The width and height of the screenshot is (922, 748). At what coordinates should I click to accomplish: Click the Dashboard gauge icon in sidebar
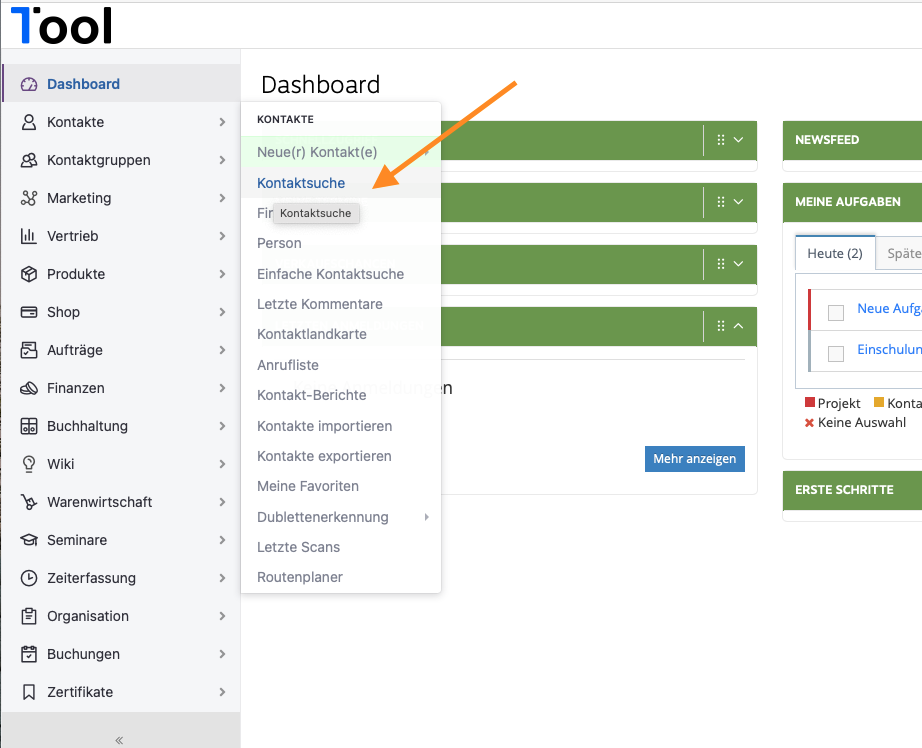tap(29, 84)
